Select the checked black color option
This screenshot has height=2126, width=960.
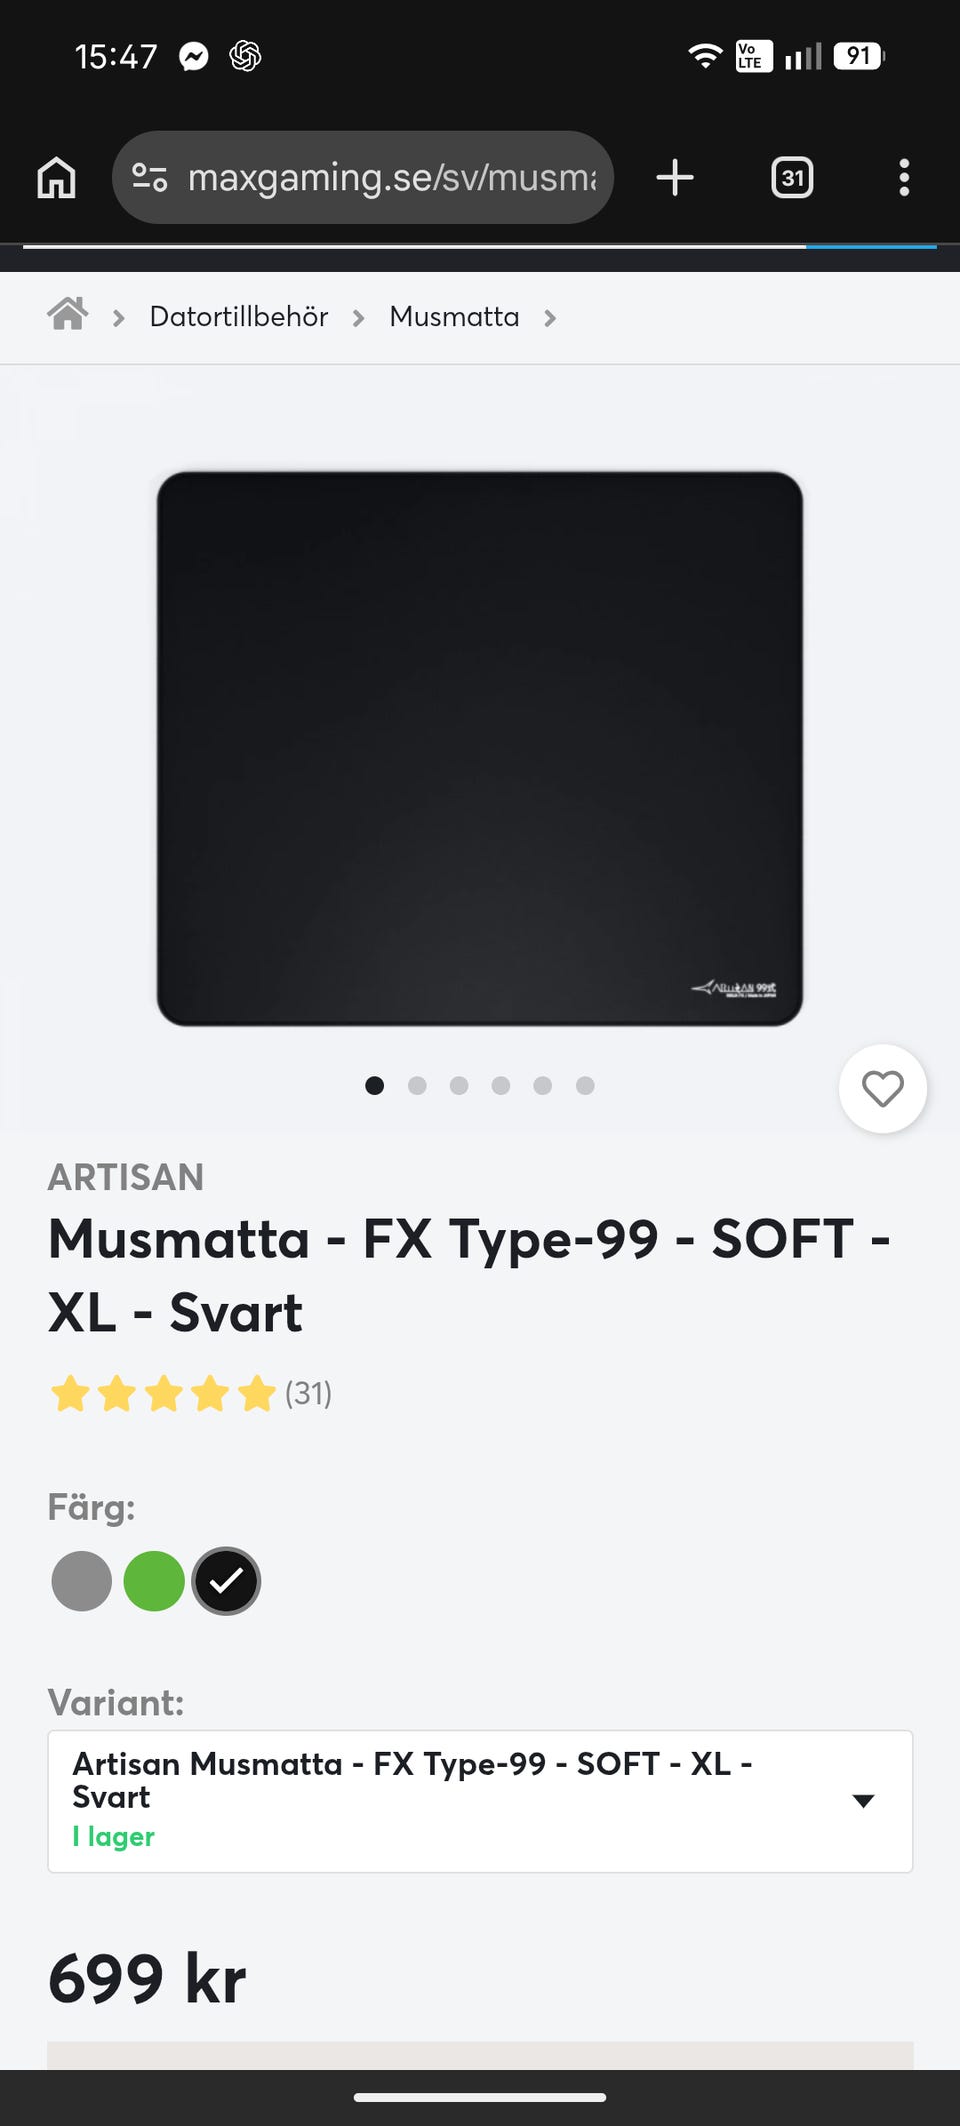pos(226,1581)
